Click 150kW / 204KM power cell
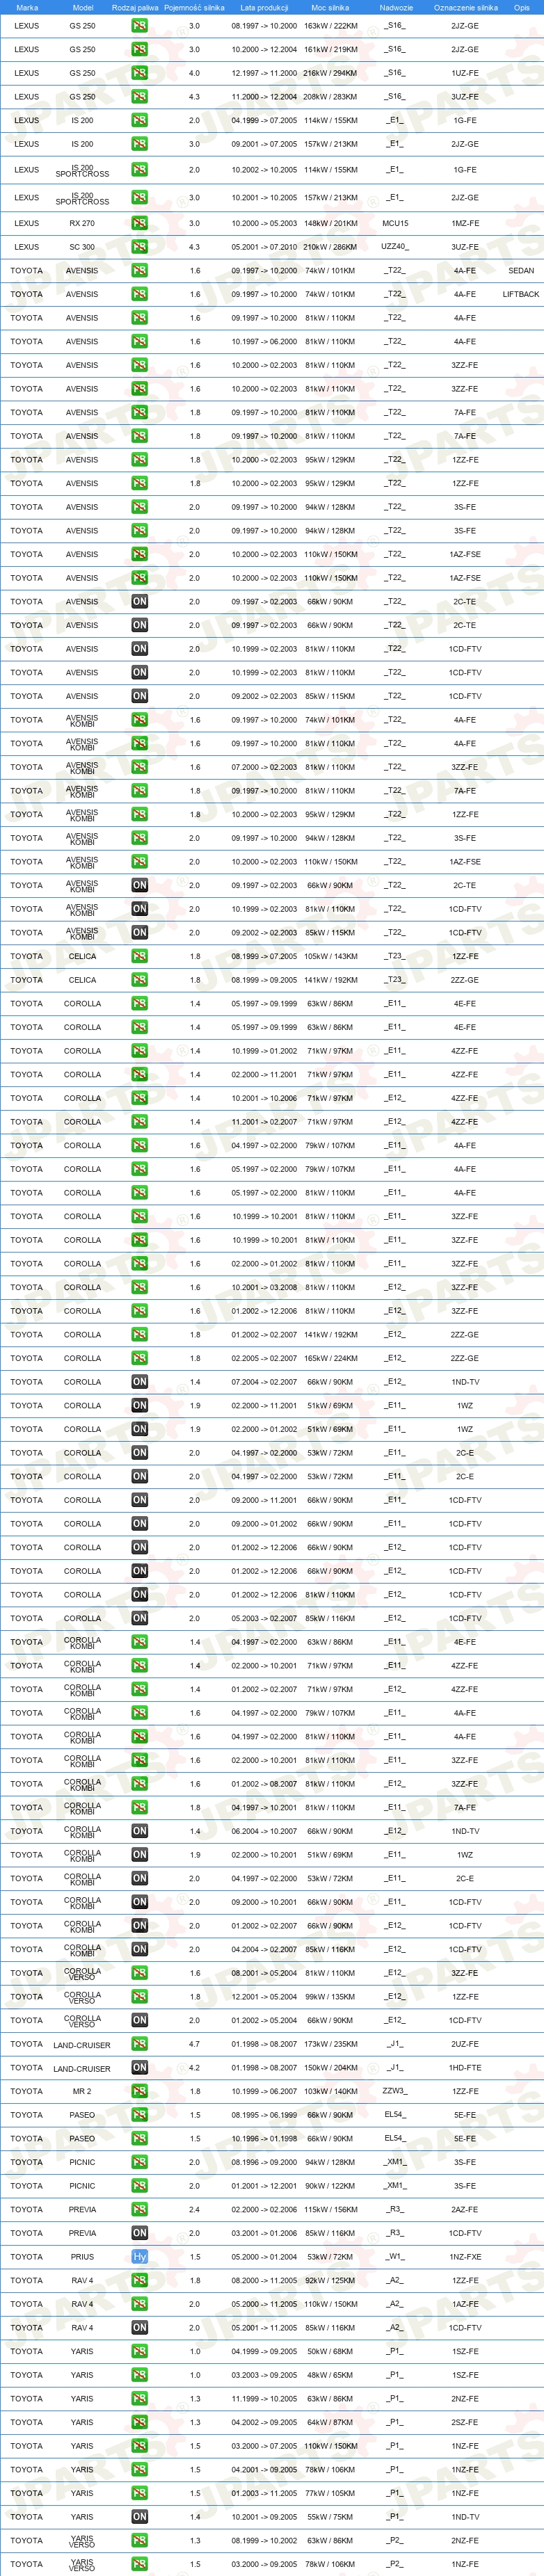This screenshot has height=2576, width=544. [x=331, y=2068]
